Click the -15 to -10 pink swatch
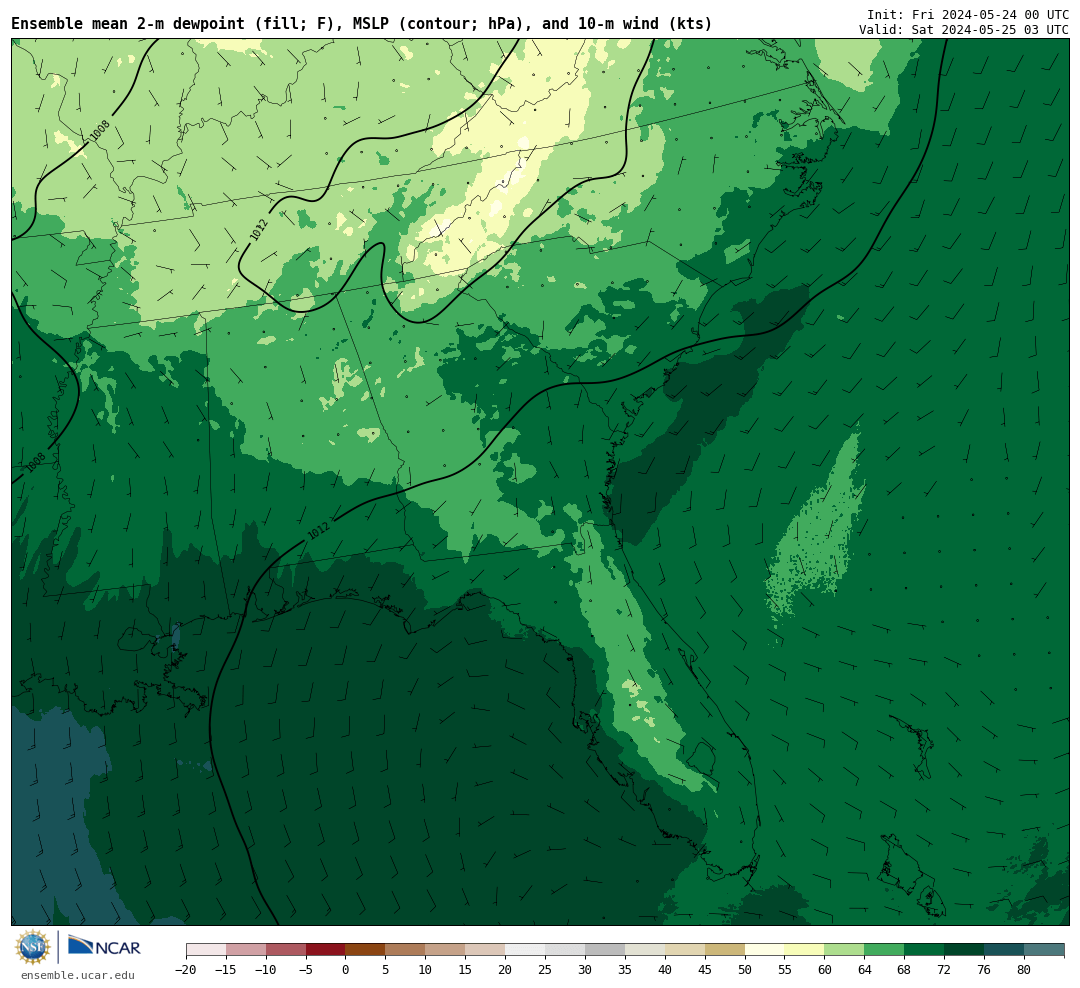The height and width of the screenshot is (988, 1080). [246, 950]
